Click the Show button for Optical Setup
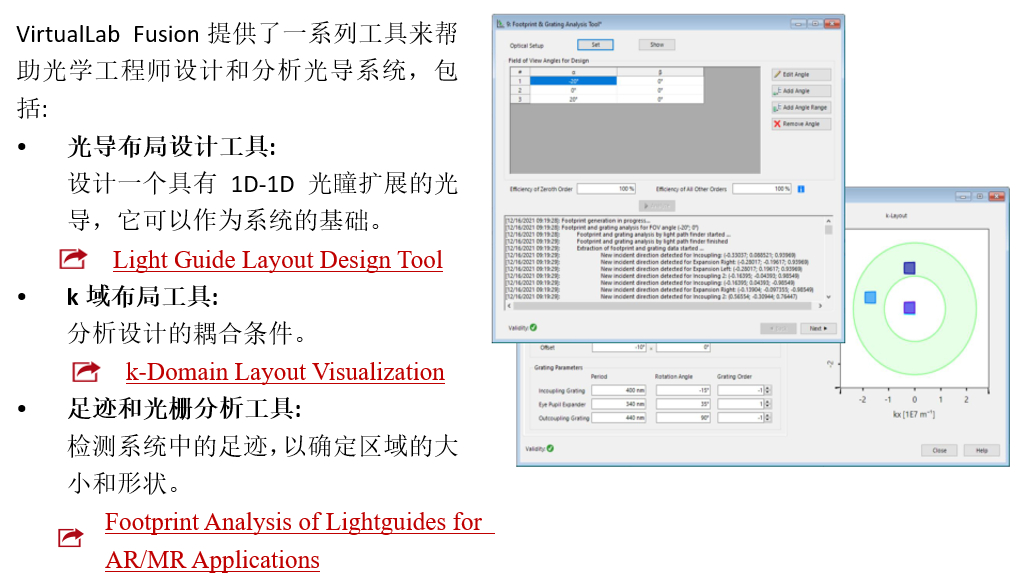Viewport: 1022px width, 588px height. tap(656, 44)
